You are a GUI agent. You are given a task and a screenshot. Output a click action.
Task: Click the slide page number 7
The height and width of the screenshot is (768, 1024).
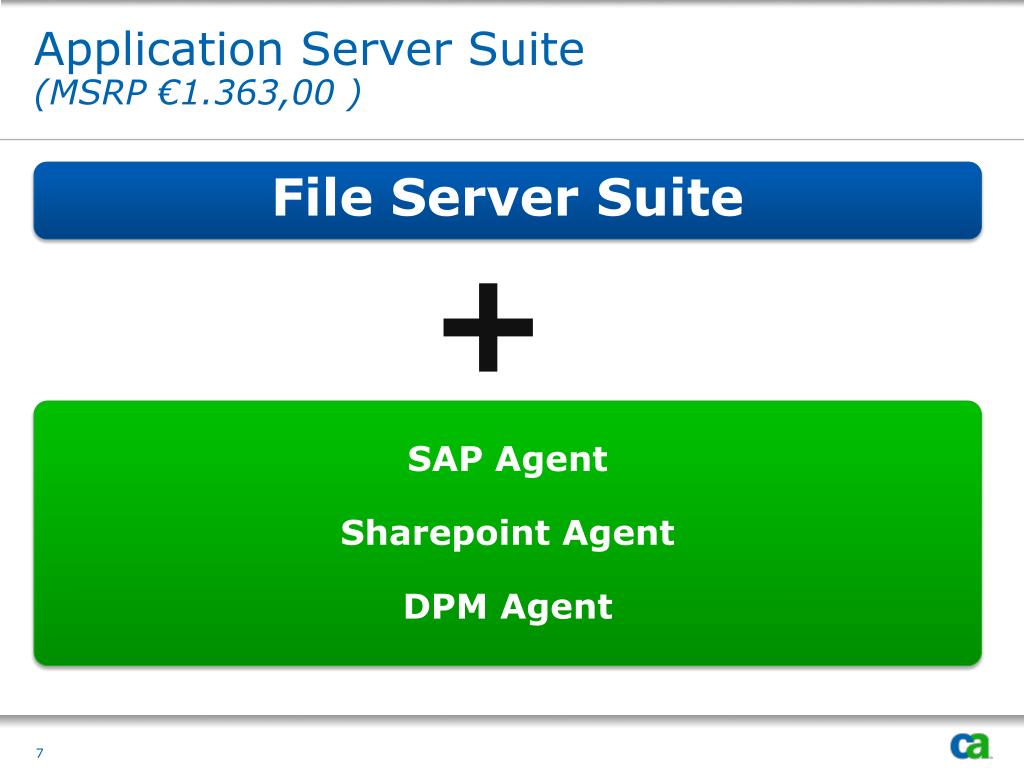coord(40,753)
